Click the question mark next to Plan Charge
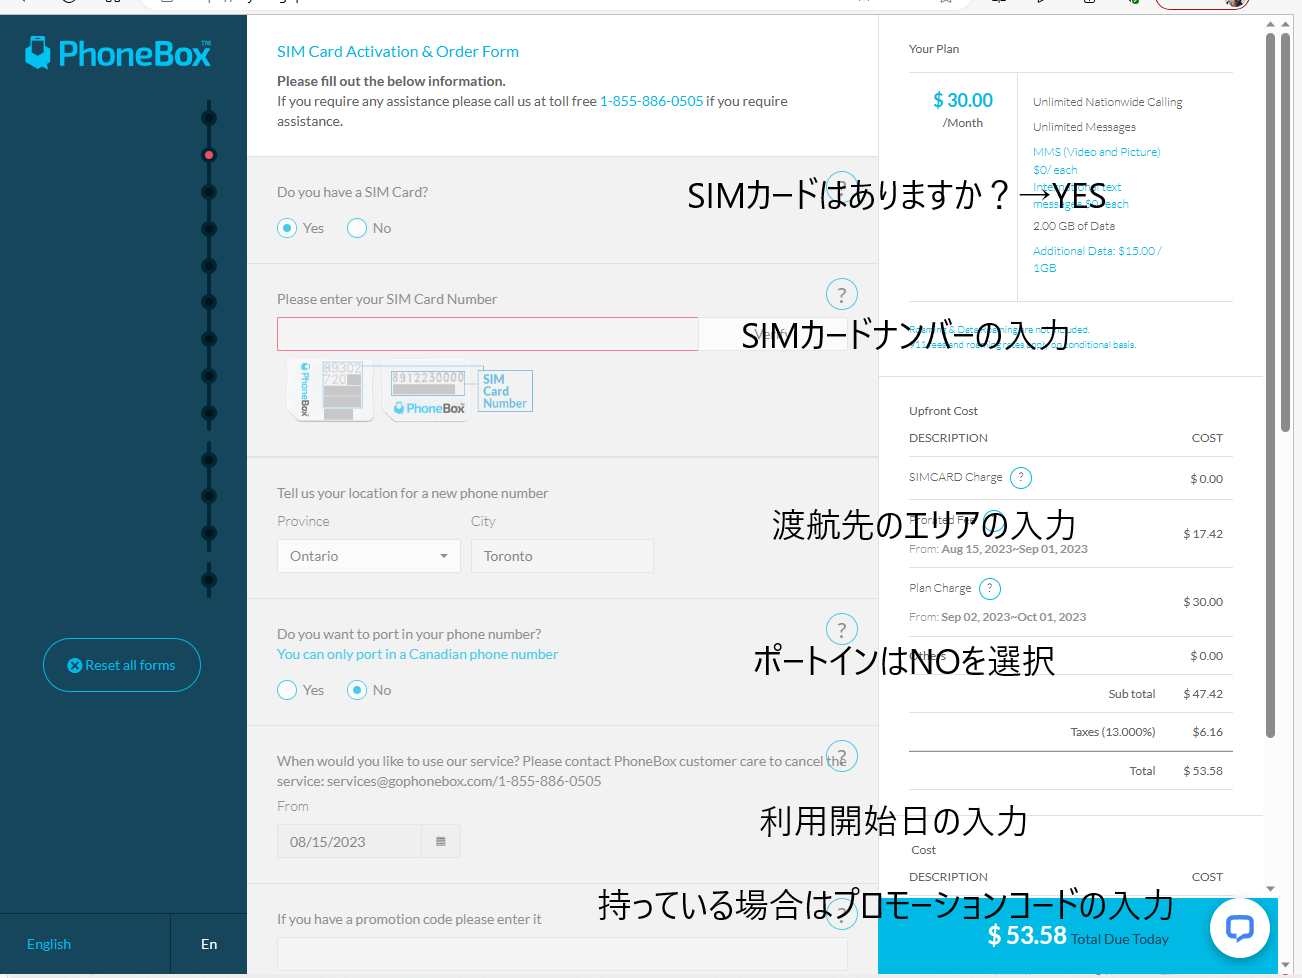Image resolution: width=1302 pixels, height=978 pixels. (990, 588)
